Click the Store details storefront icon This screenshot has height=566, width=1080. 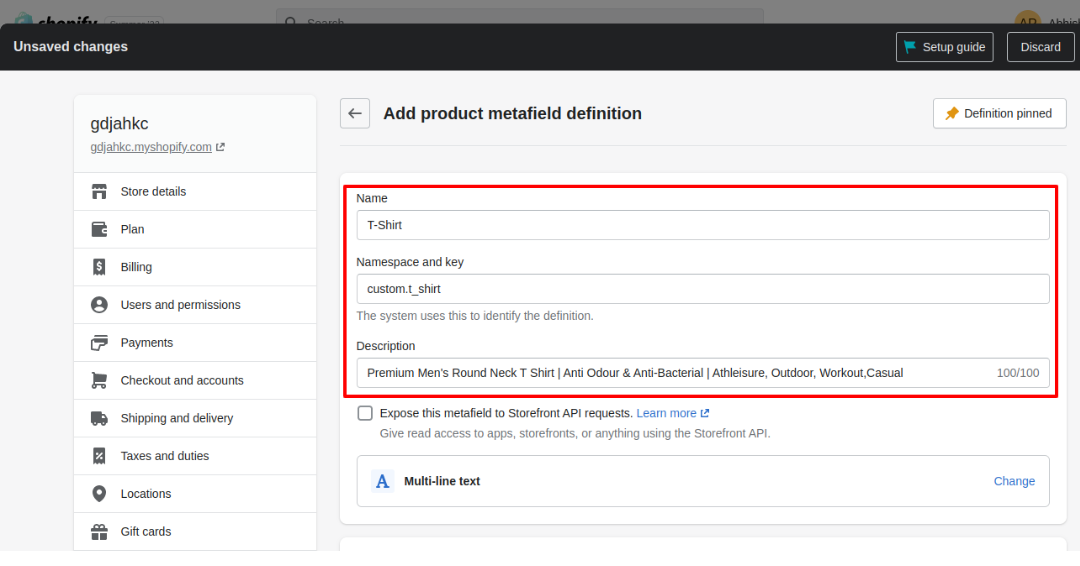[99, 191]
